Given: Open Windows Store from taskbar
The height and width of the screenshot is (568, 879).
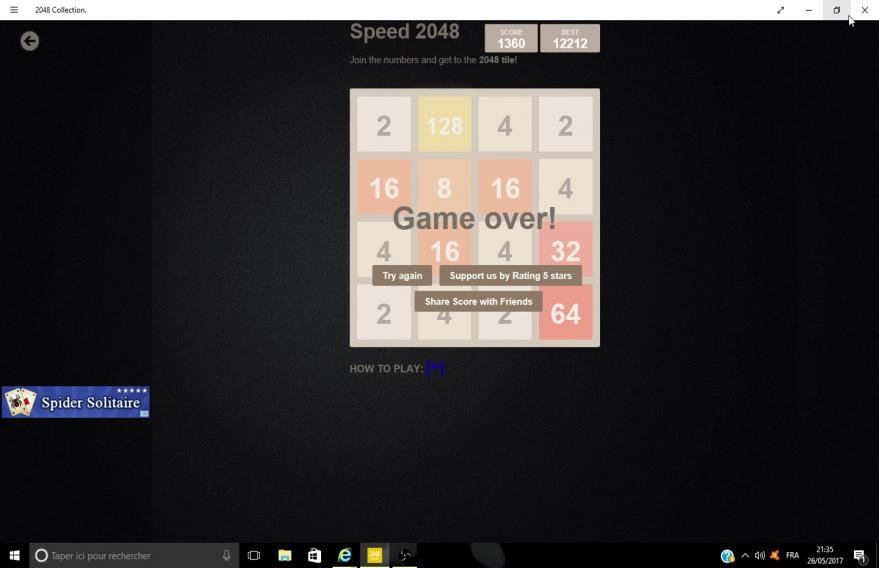Looking at the screenshot, I should (314, 555).
